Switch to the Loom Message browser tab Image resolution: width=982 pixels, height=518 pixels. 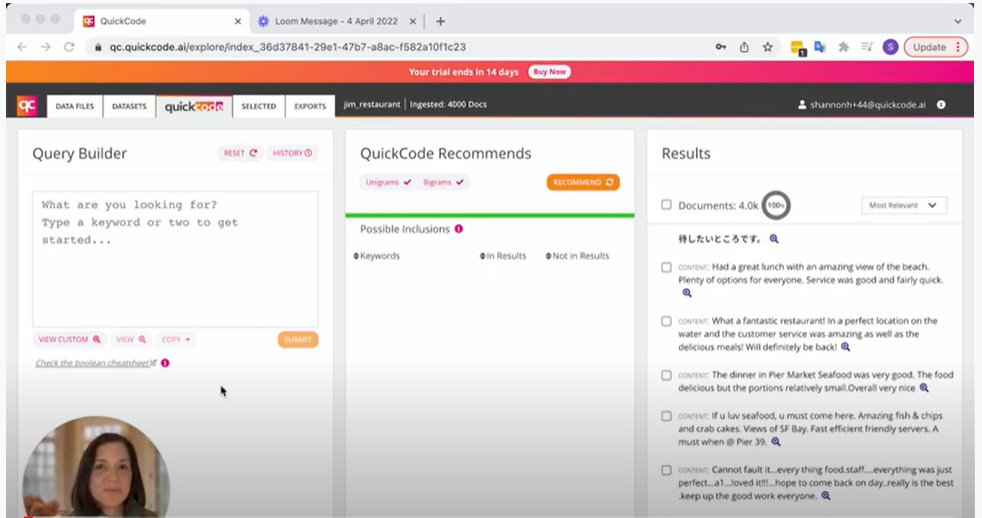point(336,21)
